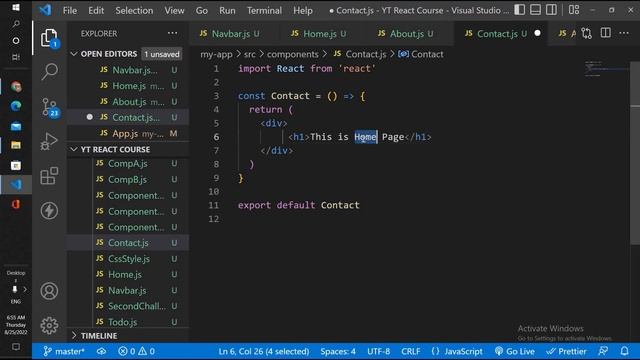Click the code minimap preview
The width and height of the screenshot is (640, 360).
pyautogui.click(x=606, y=69)
